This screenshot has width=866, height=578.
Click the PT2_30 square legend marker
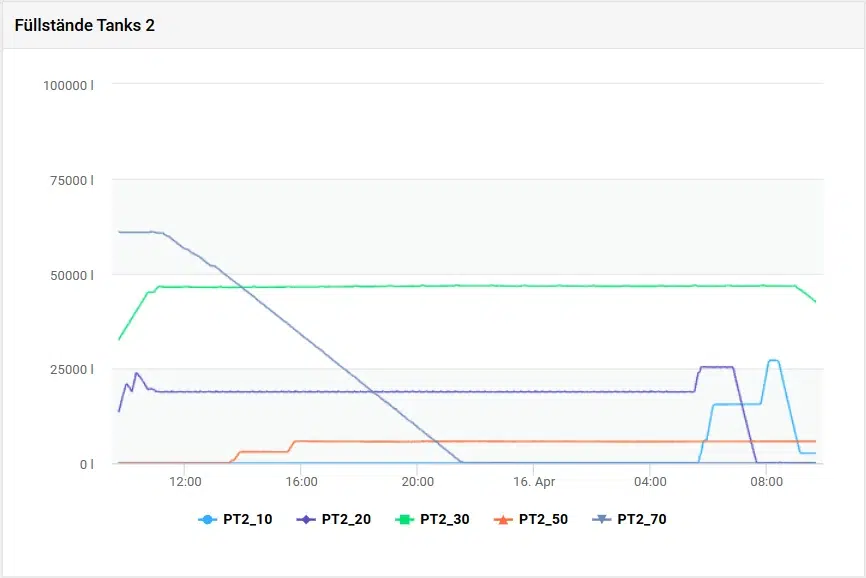[405, 520]
